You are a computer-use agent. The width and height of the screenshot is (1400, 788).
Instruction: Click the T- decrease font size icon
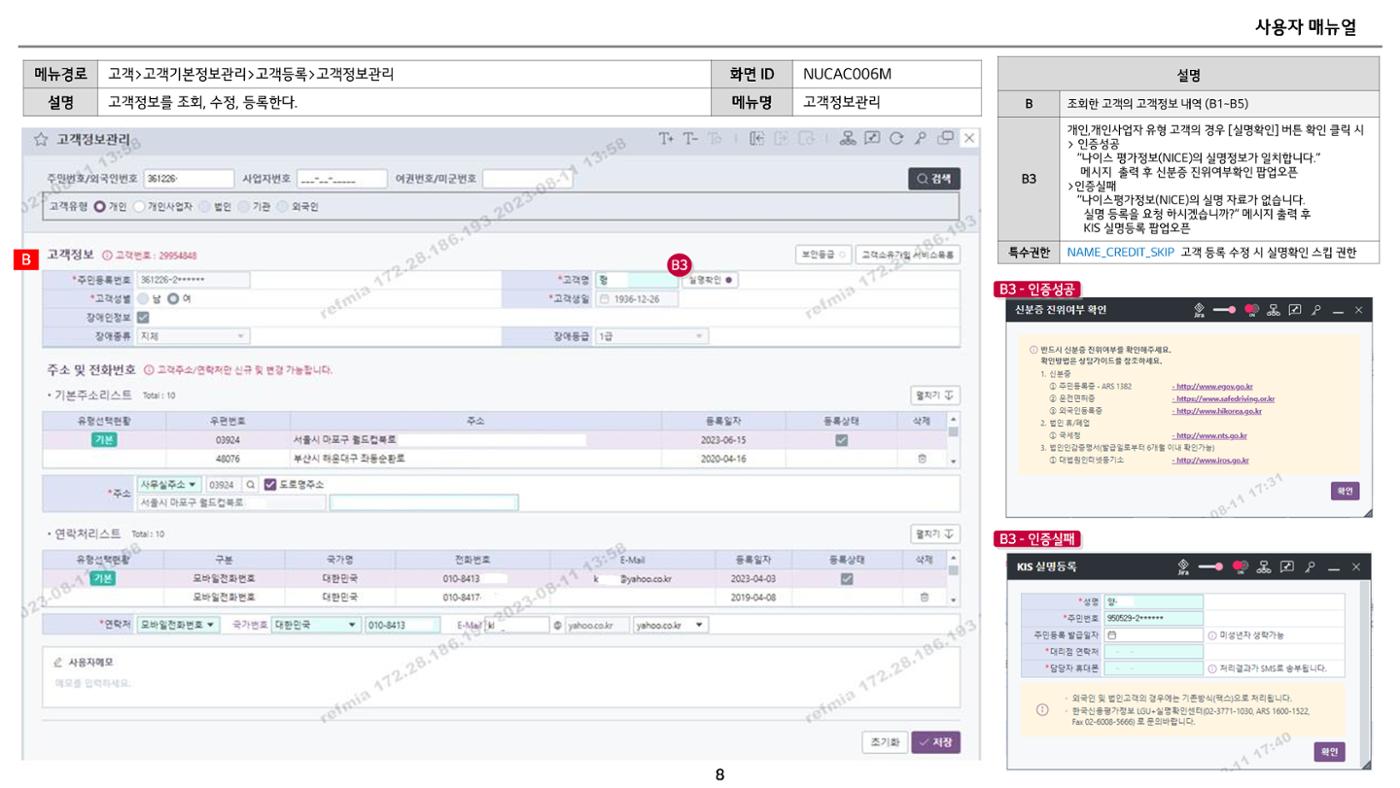pyautogui.click(x=690, y=138)
